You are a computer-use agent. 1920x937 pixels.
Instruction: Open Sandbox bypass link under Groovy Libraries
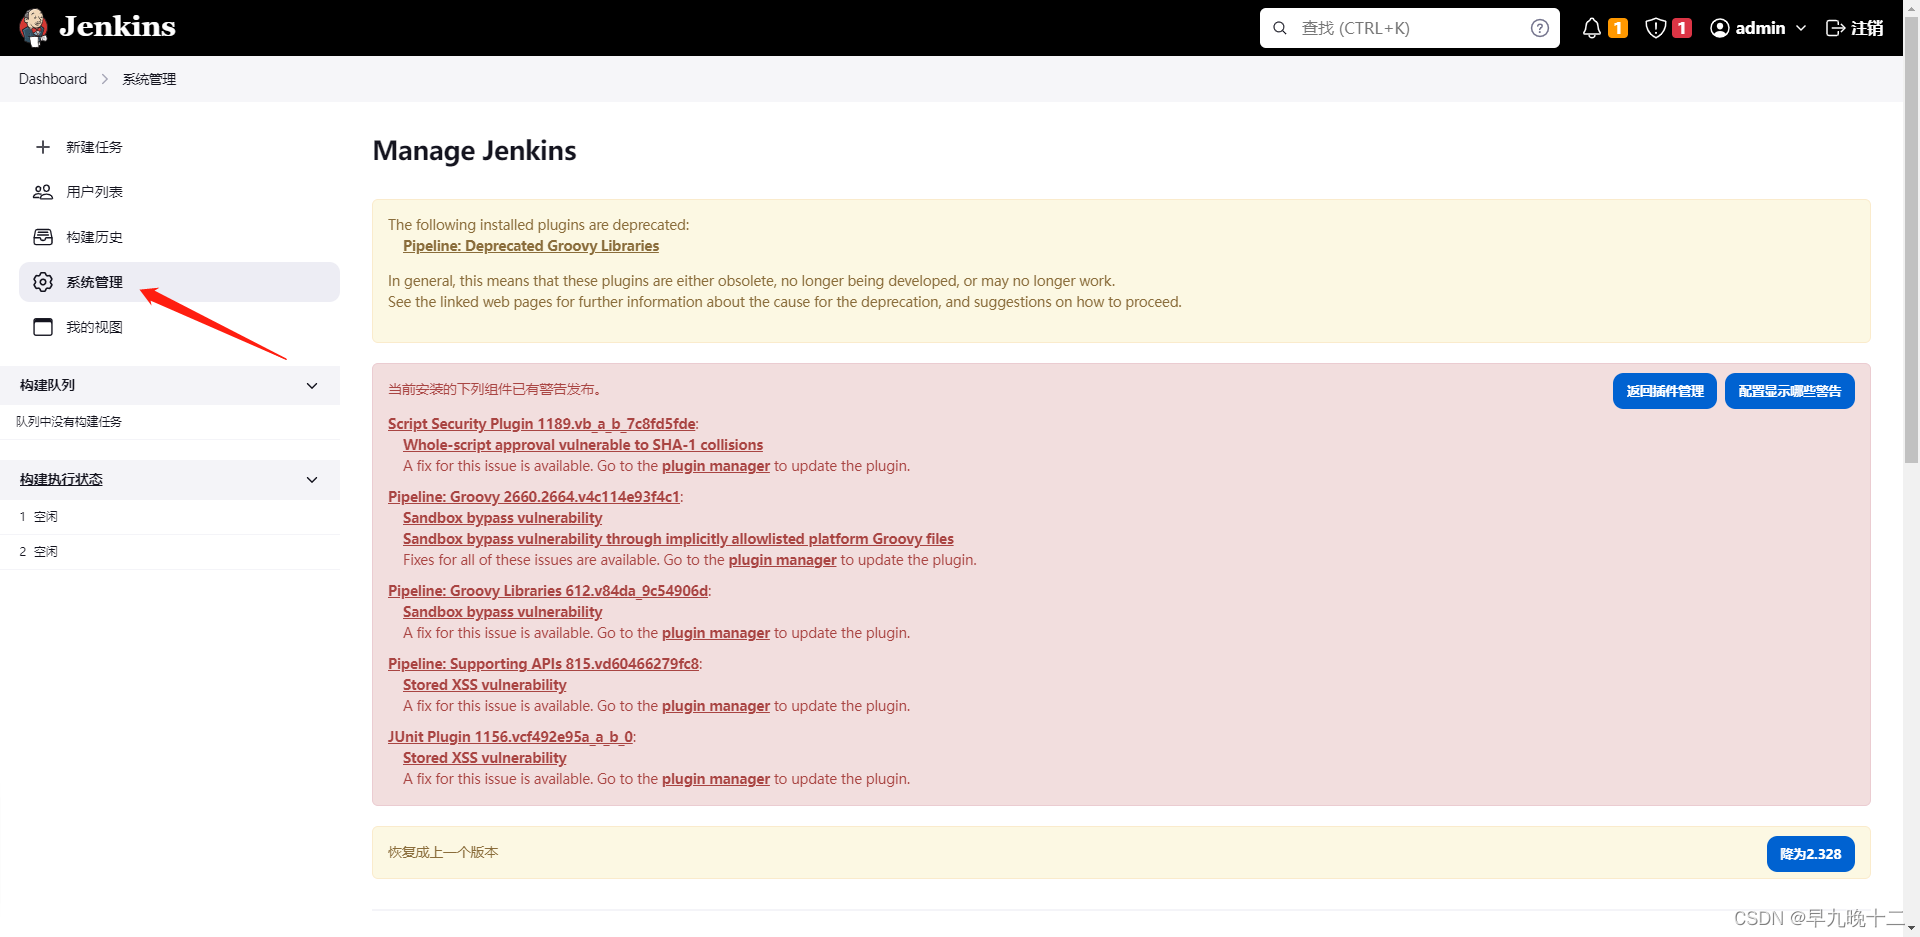[x=503, y=612]
